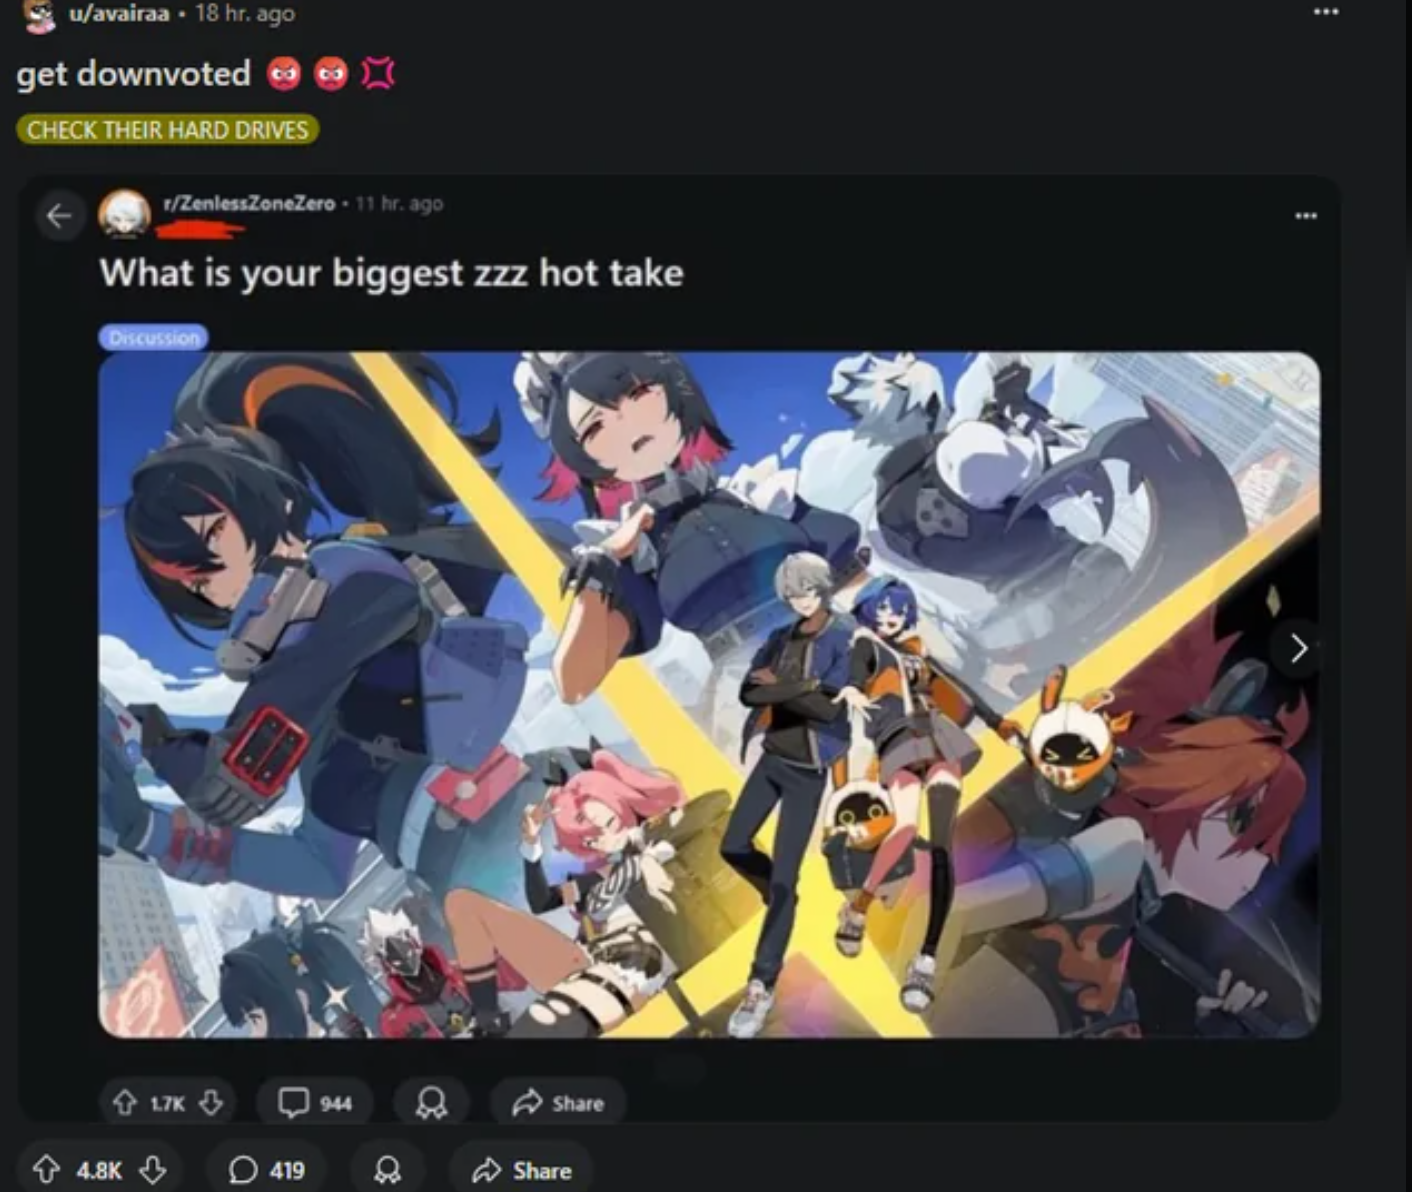Visit the u/avairaa profile
The width and height of the screenshot is (1412, 1192).
tap(119, 13)
